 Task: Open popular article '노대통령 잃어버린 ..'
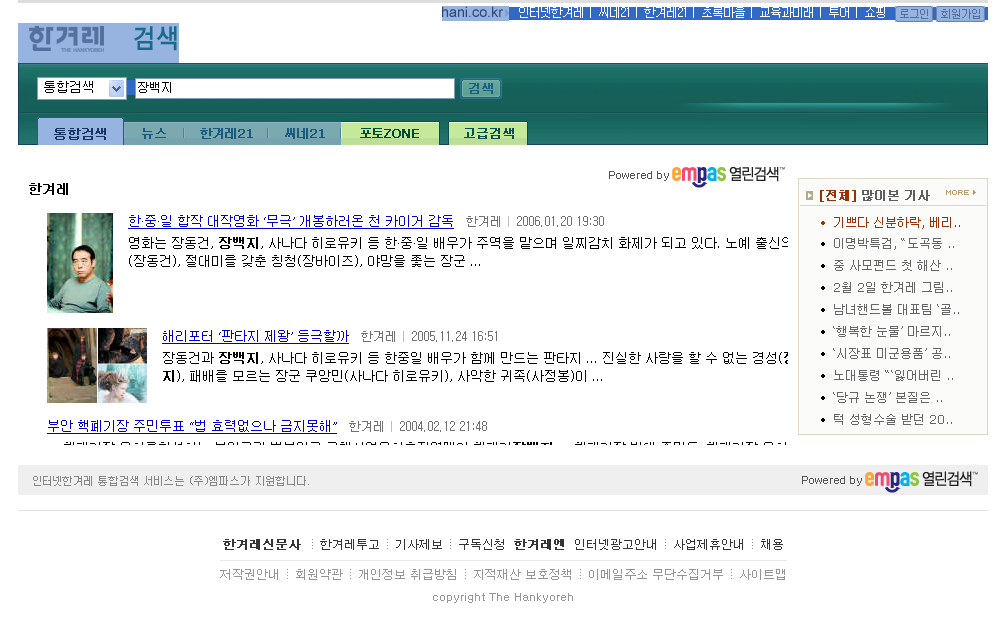tap(893, 375)
